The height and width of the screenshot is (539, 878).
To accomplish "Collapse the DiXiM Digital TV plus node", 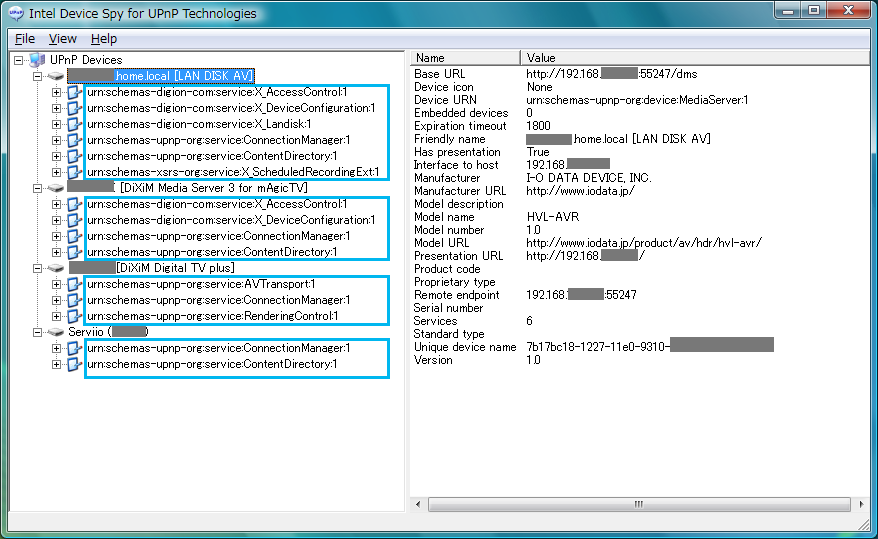I will 38,268.
